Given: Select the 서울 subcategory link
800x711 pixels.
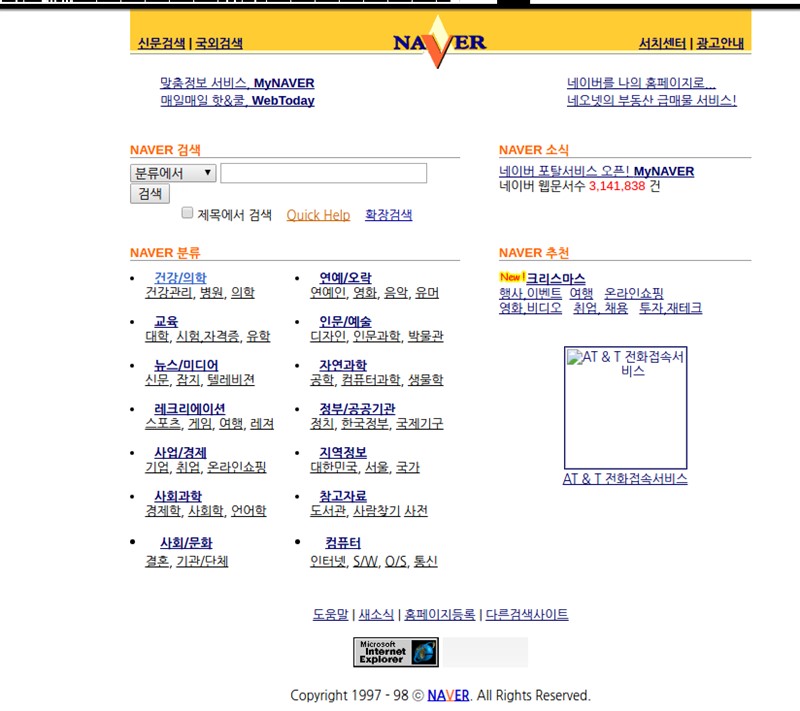Looking at the screenshot, I should click(377, 468).
